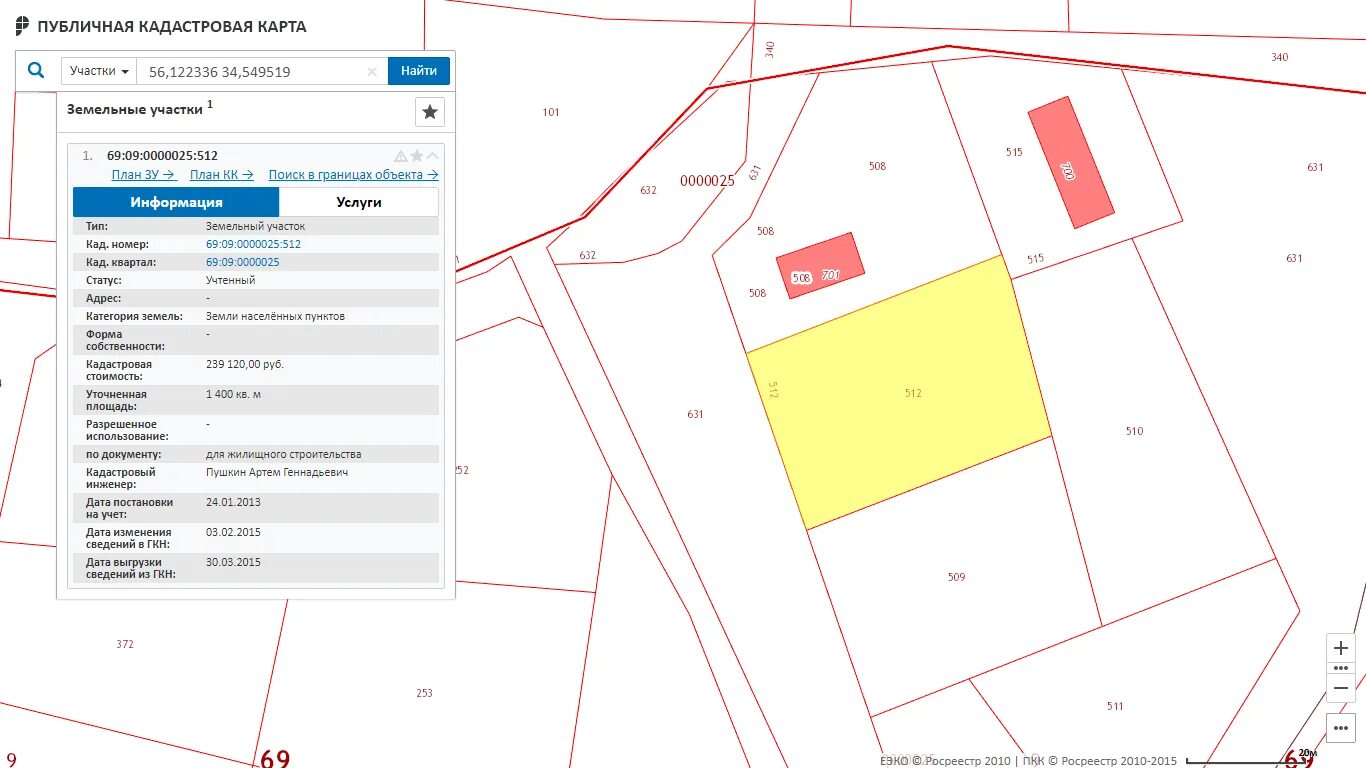
Task: Click parcel label 510 on the map
Action: coord(1134,431)
